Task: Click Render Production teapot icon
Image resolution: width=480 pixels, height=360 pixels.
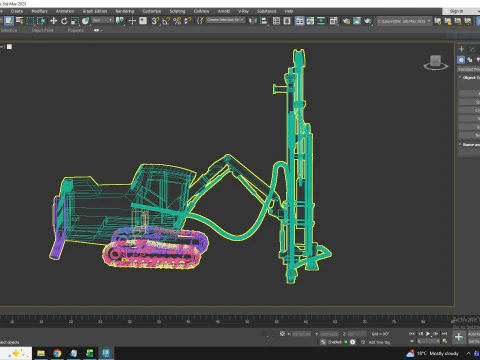Action: 367,21
